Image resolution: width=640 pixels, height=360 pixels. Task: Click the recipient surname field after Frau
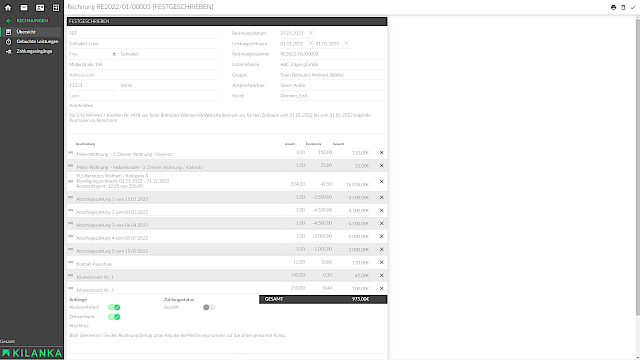point(169,54)
